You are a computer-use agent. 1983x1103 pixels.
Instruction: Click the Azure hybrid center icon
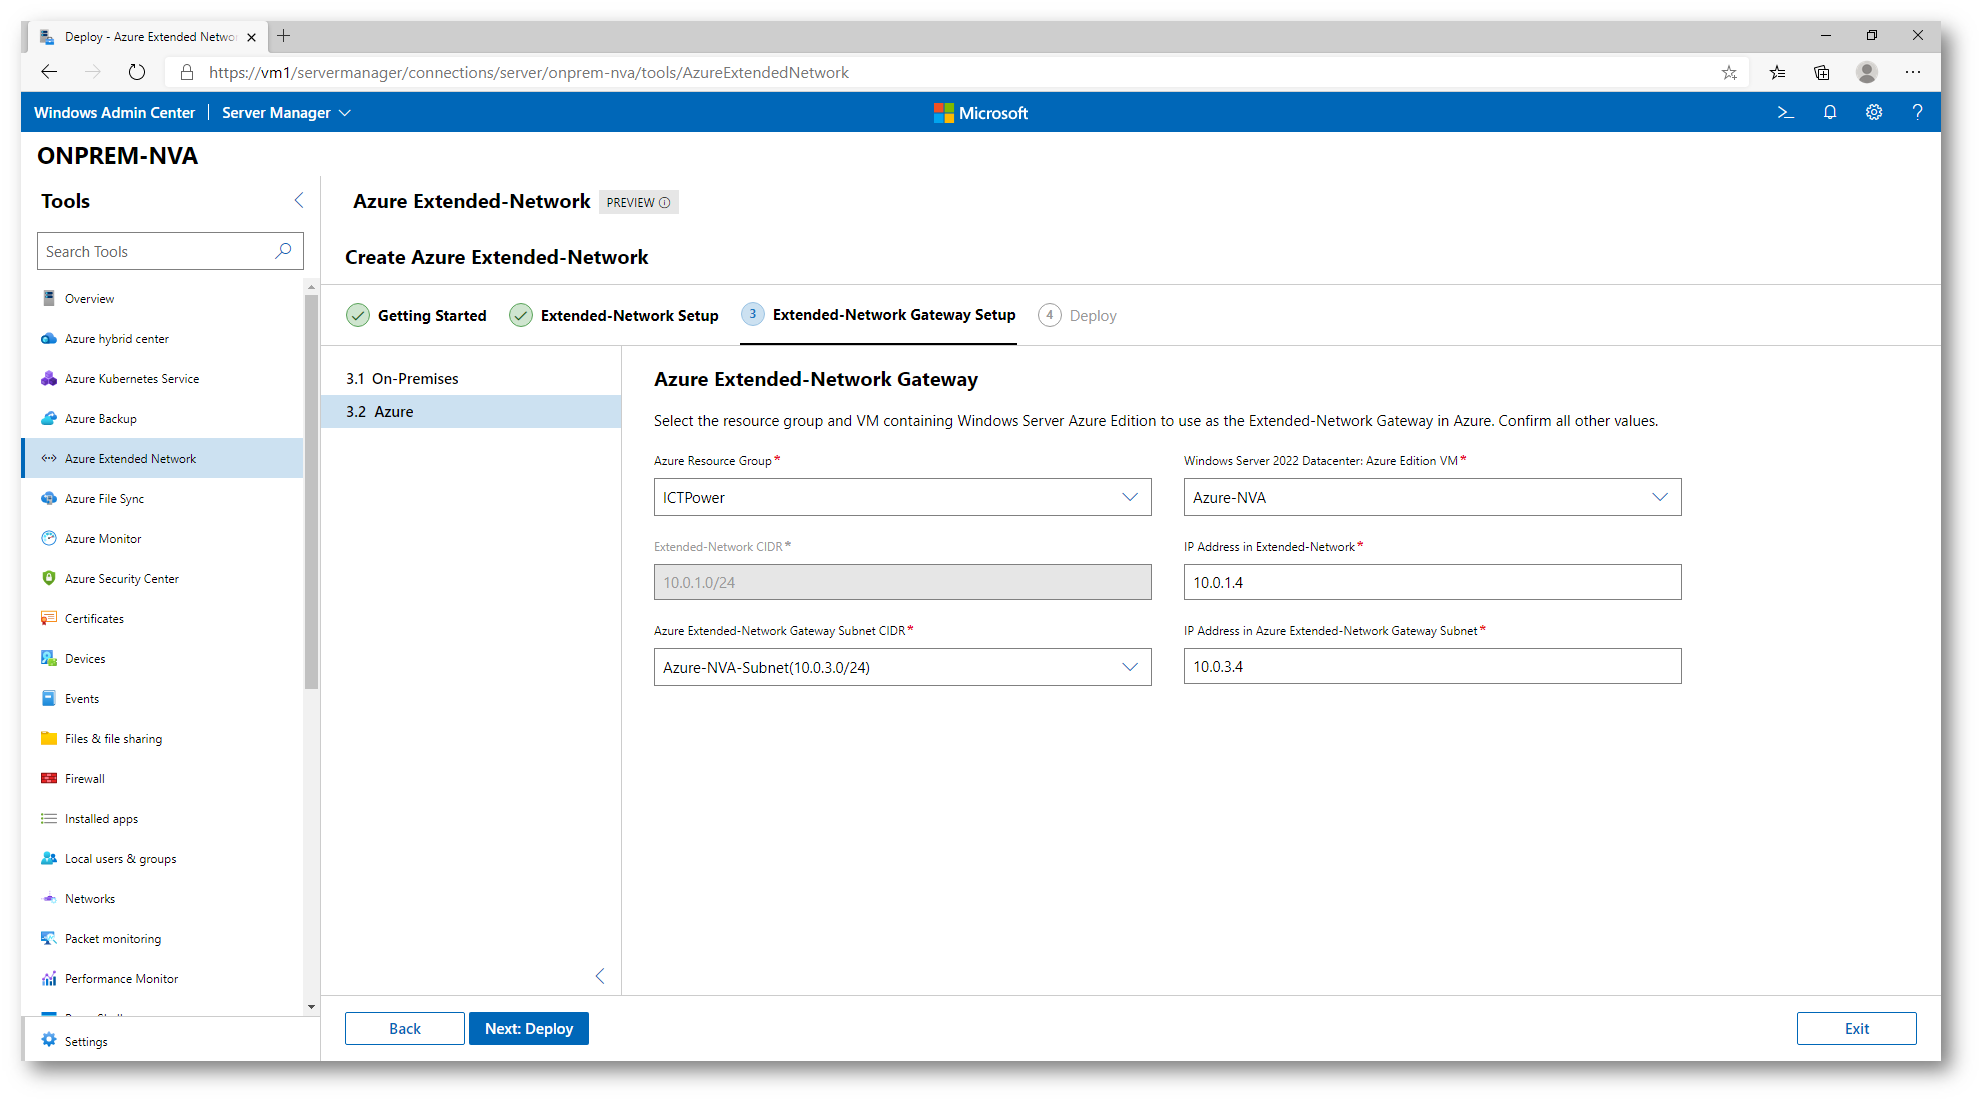point(49,338)
